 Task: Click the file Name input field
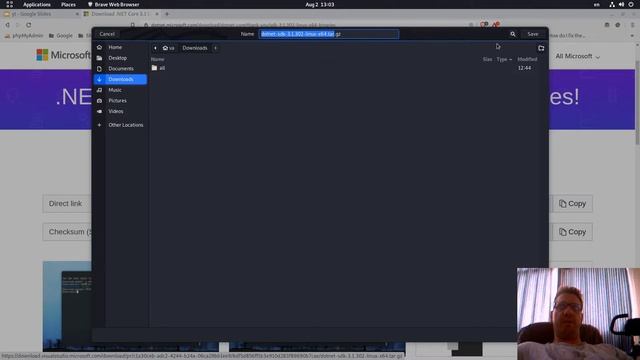click(x=329, y=34)
